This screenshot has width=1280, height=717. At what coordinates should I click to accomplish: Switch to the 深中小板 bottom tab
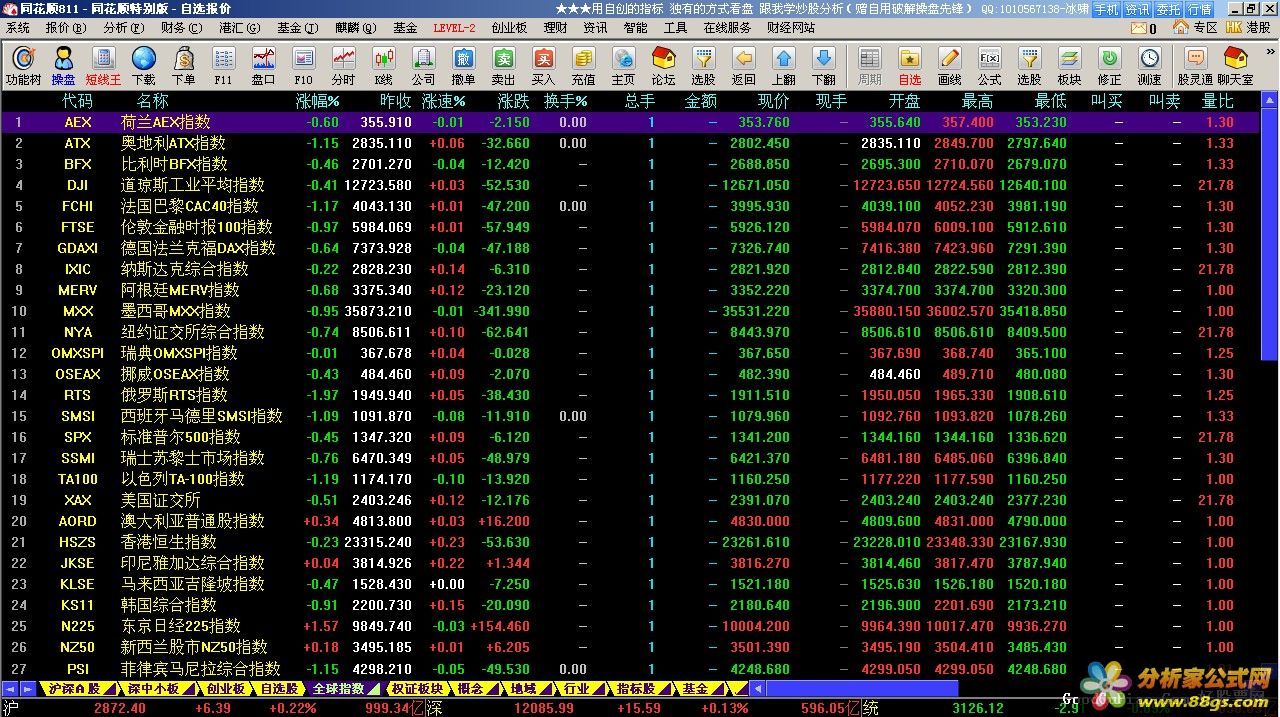[x=154, y=689]
